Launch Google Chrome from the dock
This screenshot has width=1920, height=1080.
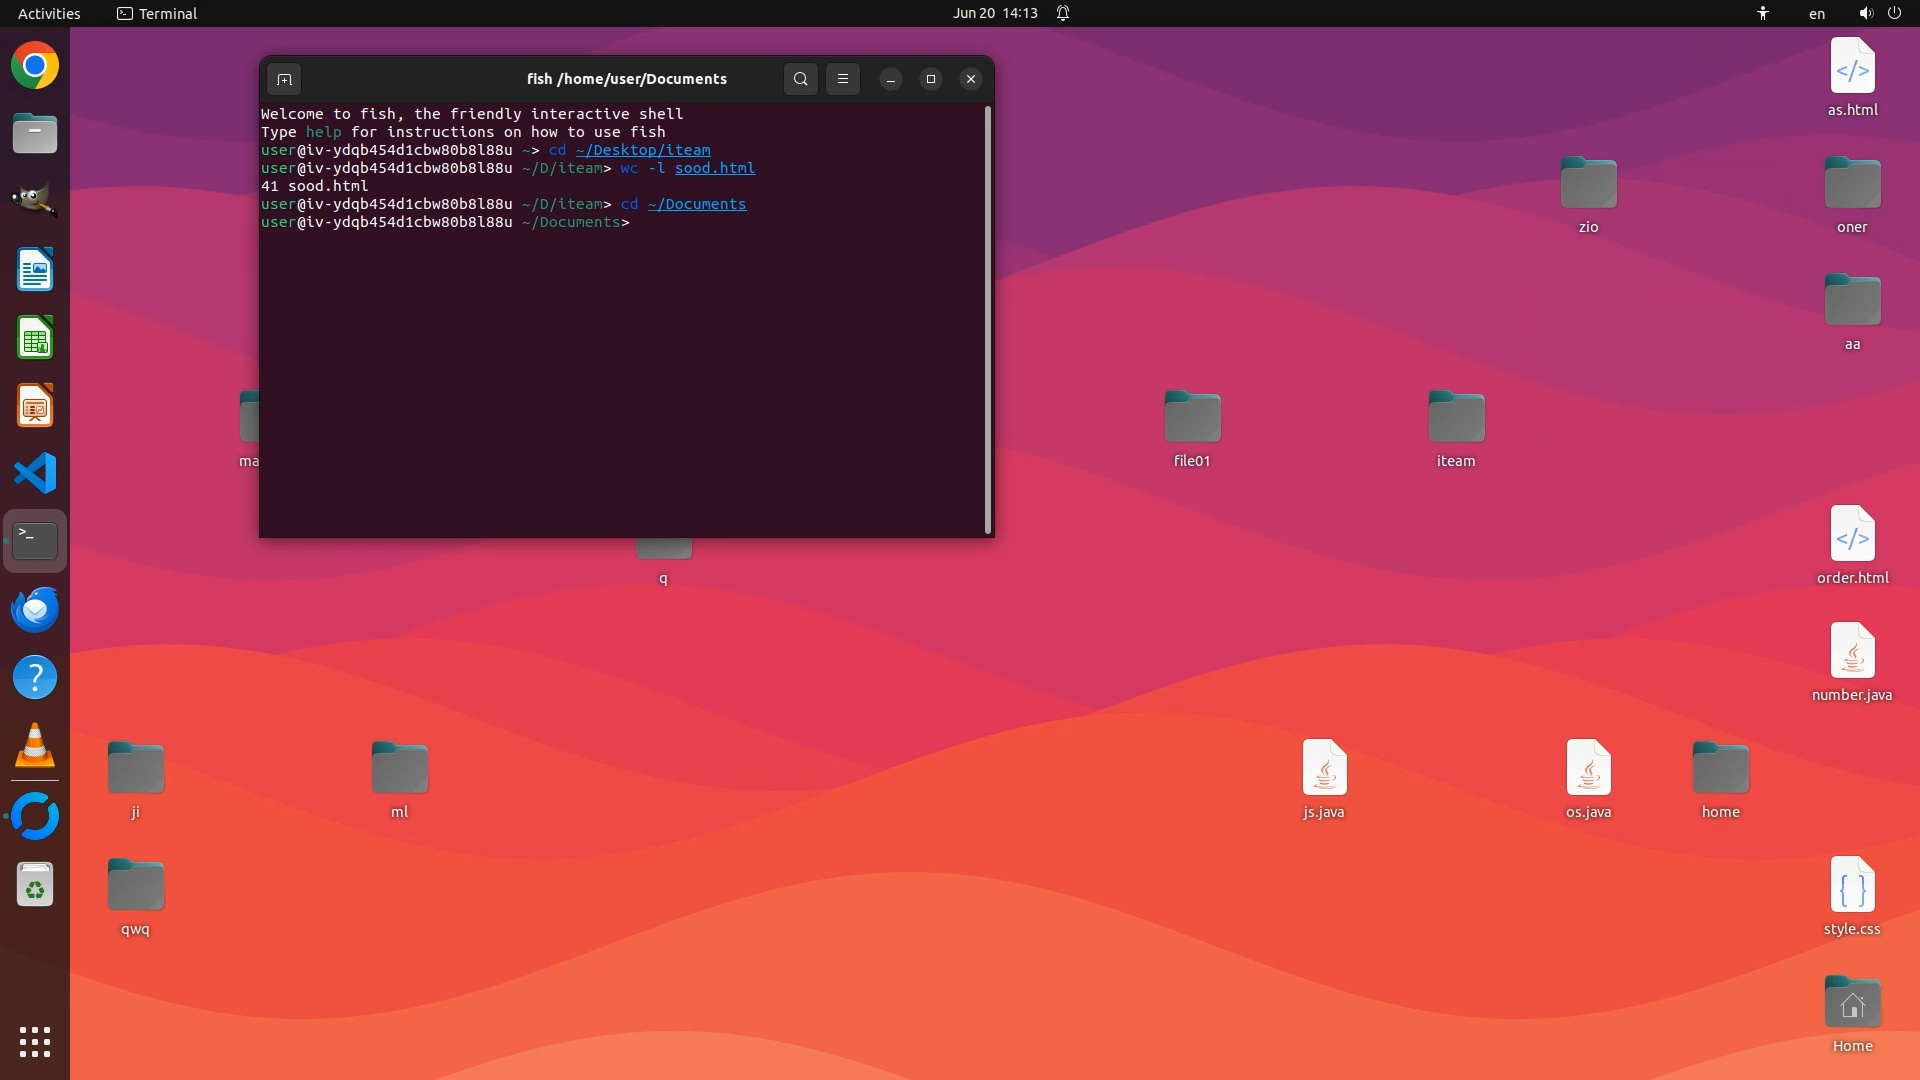click(35, 66)
